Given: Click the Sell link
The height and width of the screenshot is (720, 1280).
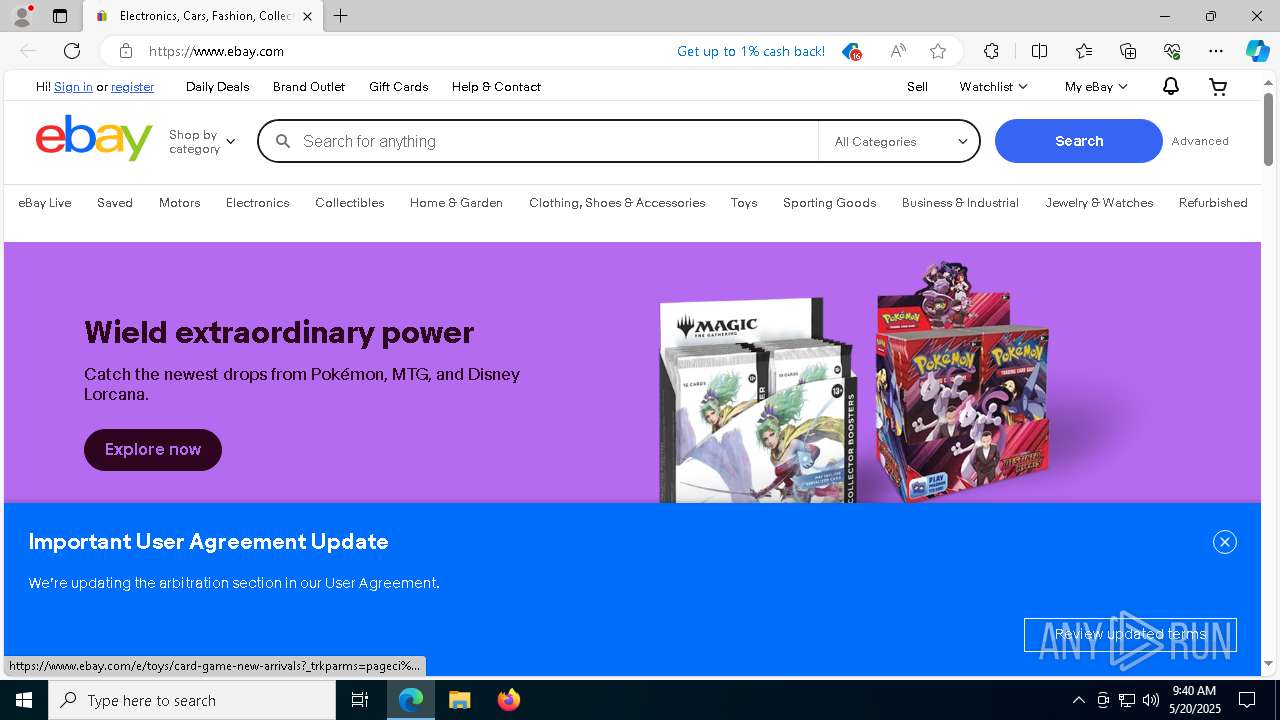Looking at the screenshot, I should coord(917,87).
